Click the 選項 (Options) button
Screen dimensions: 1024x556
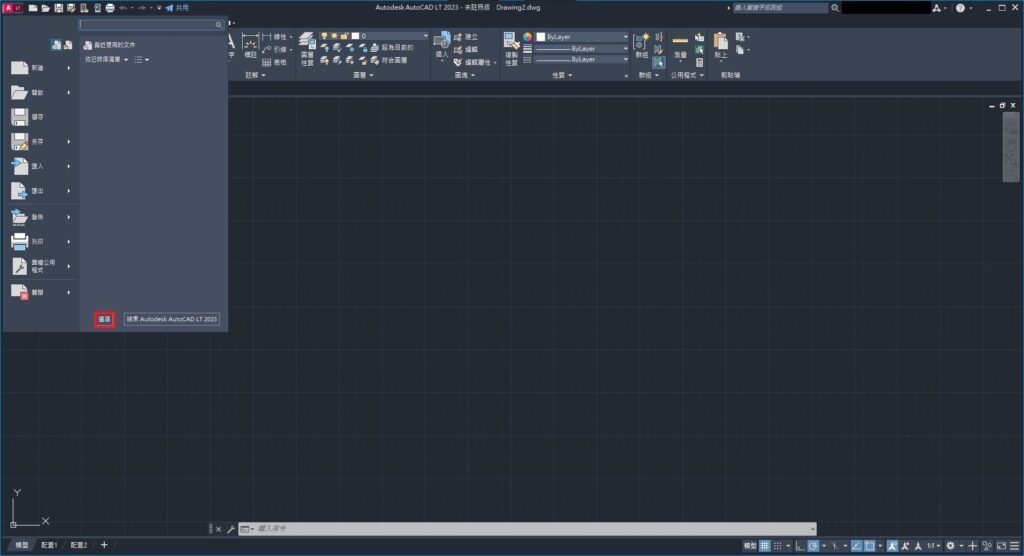105,319
